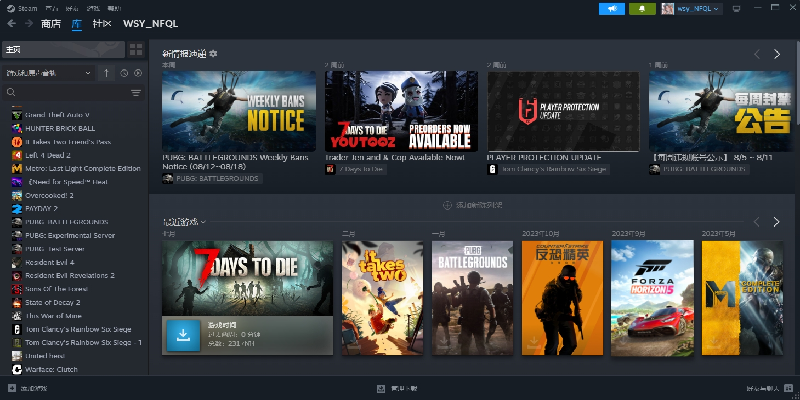This screenshot has width=800, height=400.
Task: Switch to Big Picture mode monitor icon
Action: 736,9
